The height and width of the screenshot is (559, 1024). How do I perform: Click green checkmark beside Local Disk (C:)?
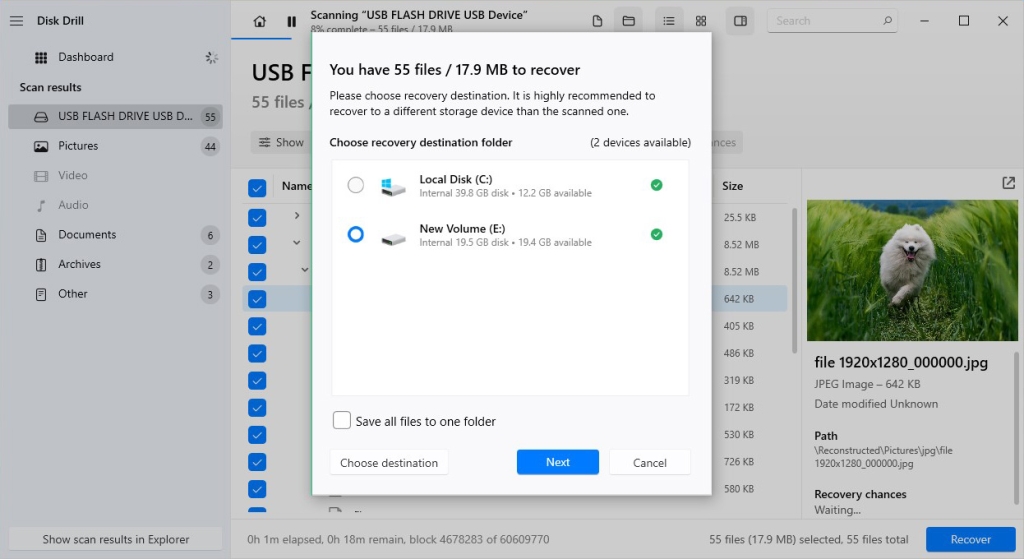[x=656, y=185]
